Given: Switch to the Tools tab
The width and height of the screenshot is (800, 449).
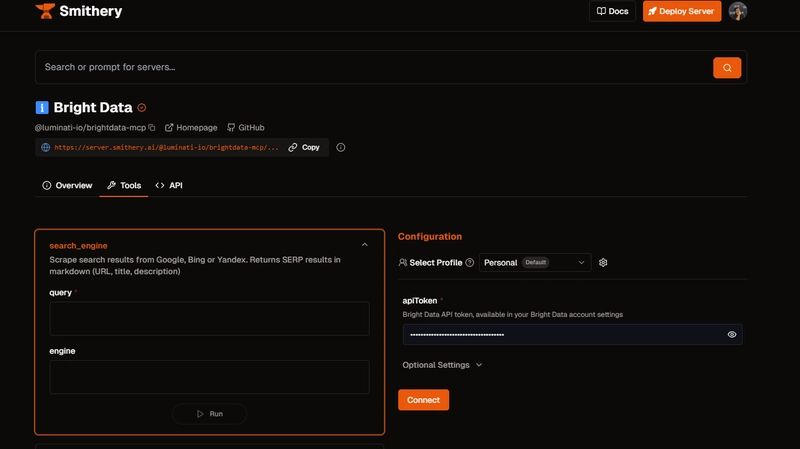Looking at the screenshot, I should [x=124, y=185].
